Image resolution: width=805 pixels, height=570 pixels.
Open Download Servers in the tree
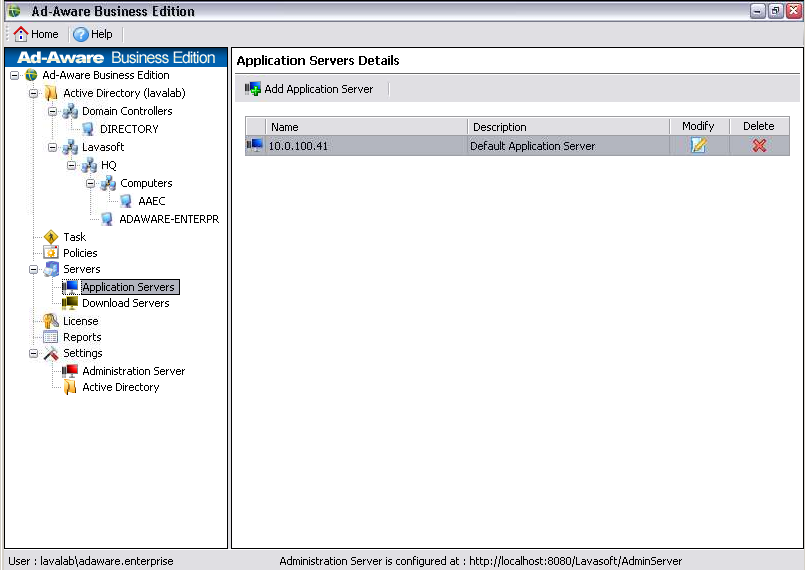126,303
